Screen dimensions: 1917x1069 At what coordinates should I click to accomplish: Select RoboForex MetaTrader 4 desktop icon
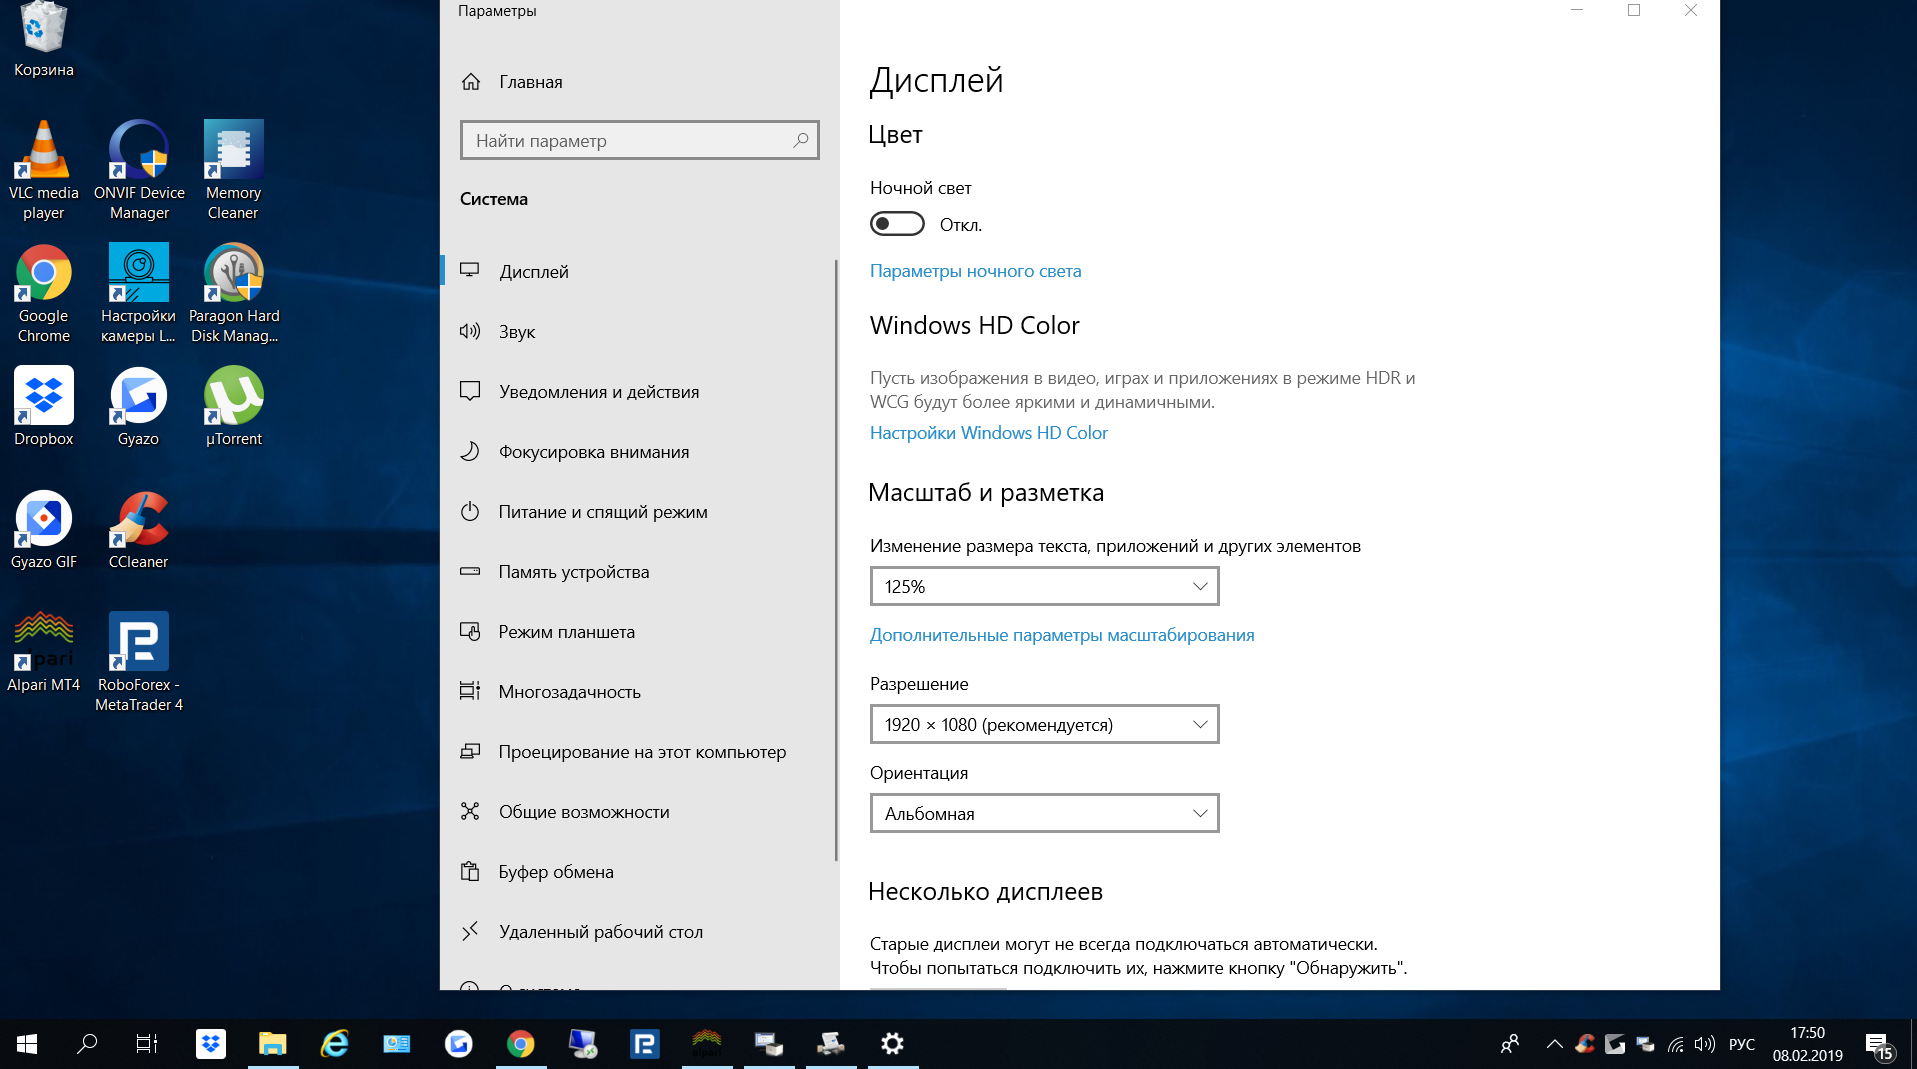139,662
